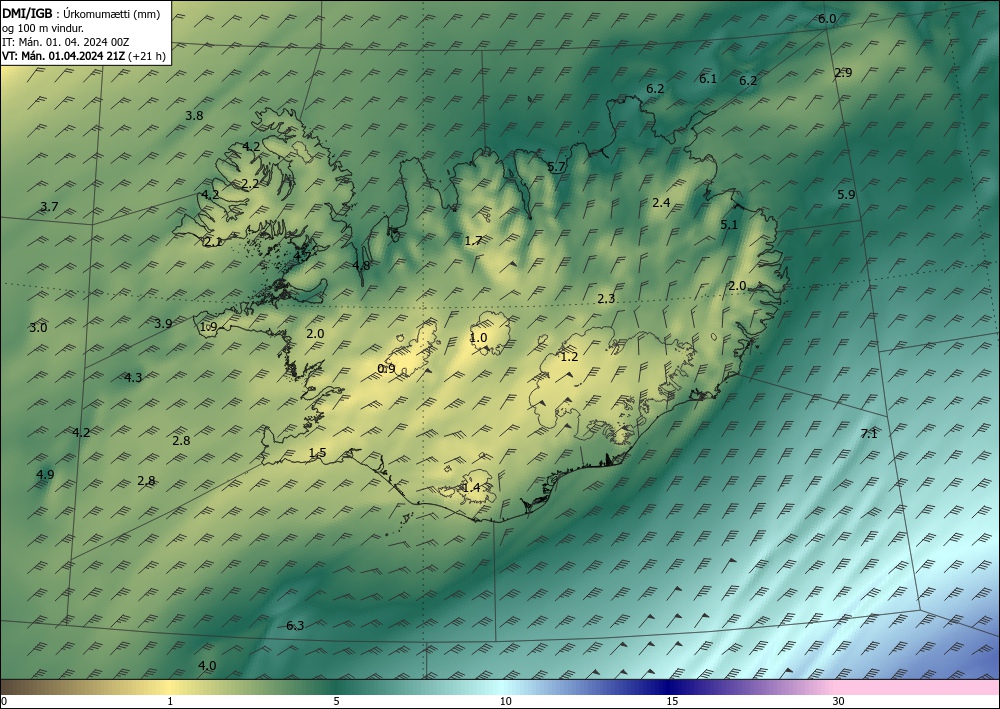Click the map value 3.0
This screenshot has width=1000, height=709.
38,328
